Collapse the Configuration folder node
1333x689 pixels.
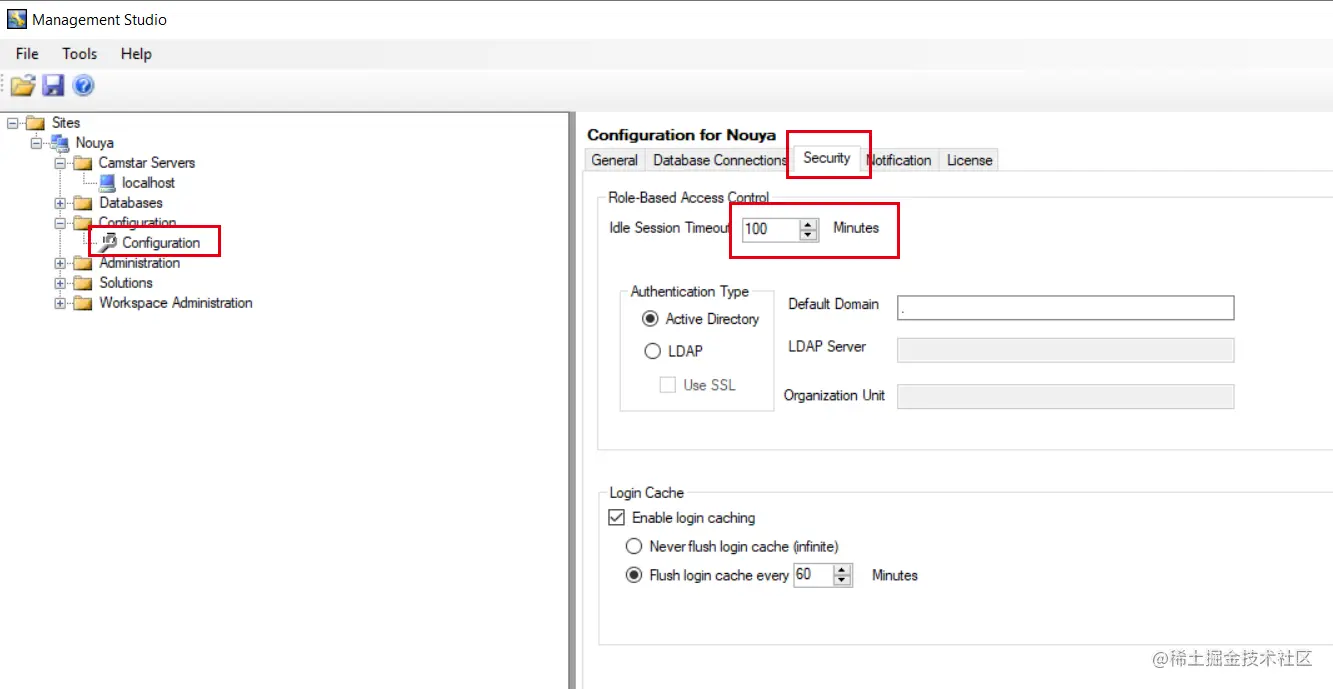(x=60, y=223)
